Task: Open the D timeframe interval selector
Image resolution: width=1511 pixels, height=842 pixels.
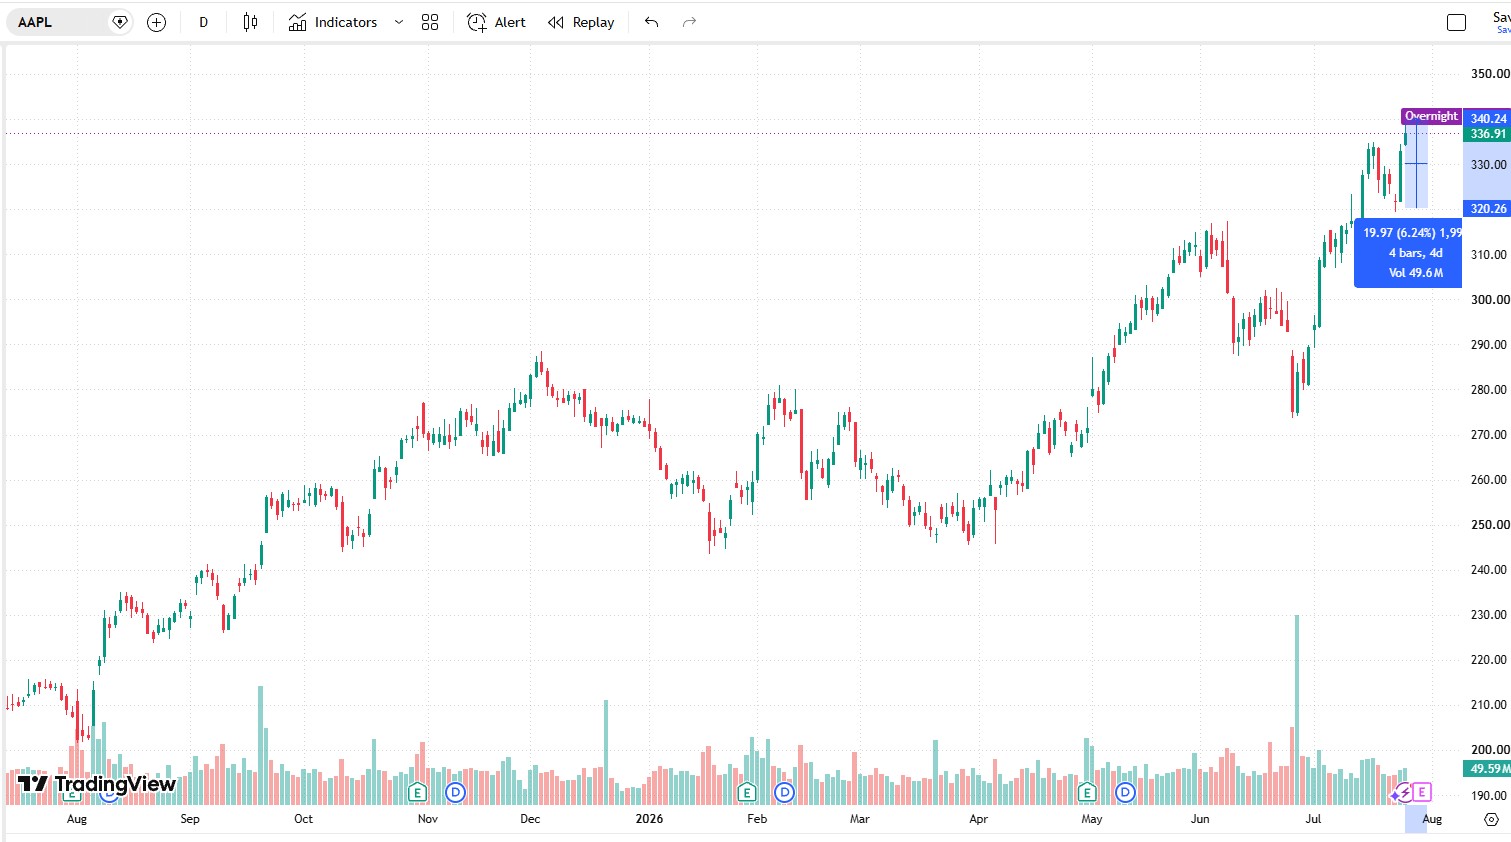Action: pyautogui.click(x=204, y=22)
